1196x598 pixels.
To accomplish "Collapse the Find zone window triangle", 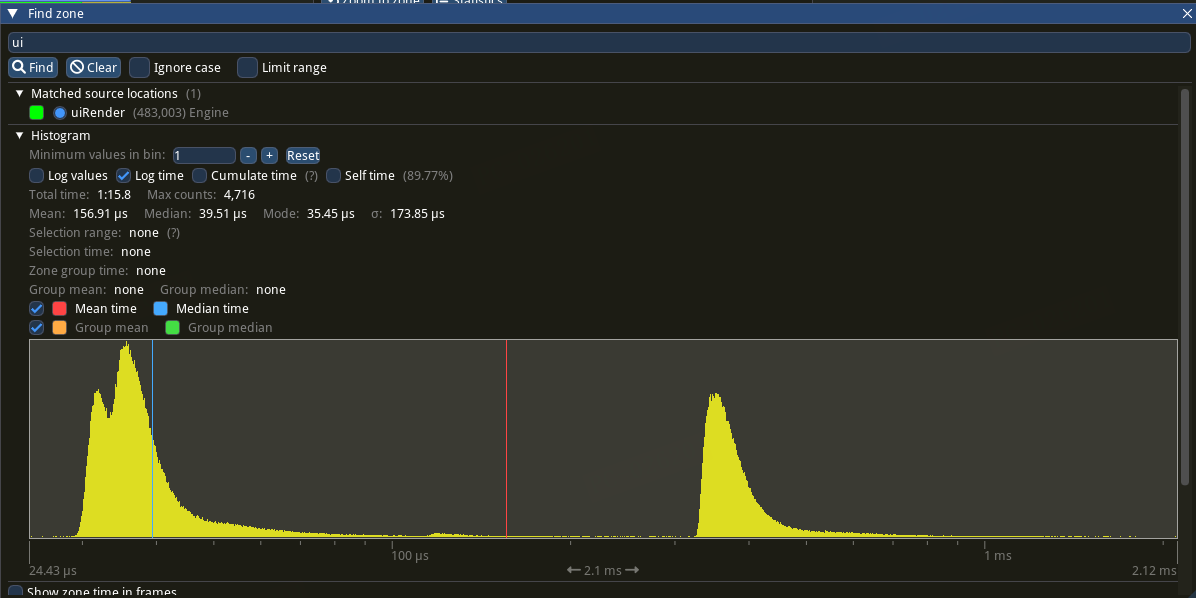I will (x=12, y=13).
